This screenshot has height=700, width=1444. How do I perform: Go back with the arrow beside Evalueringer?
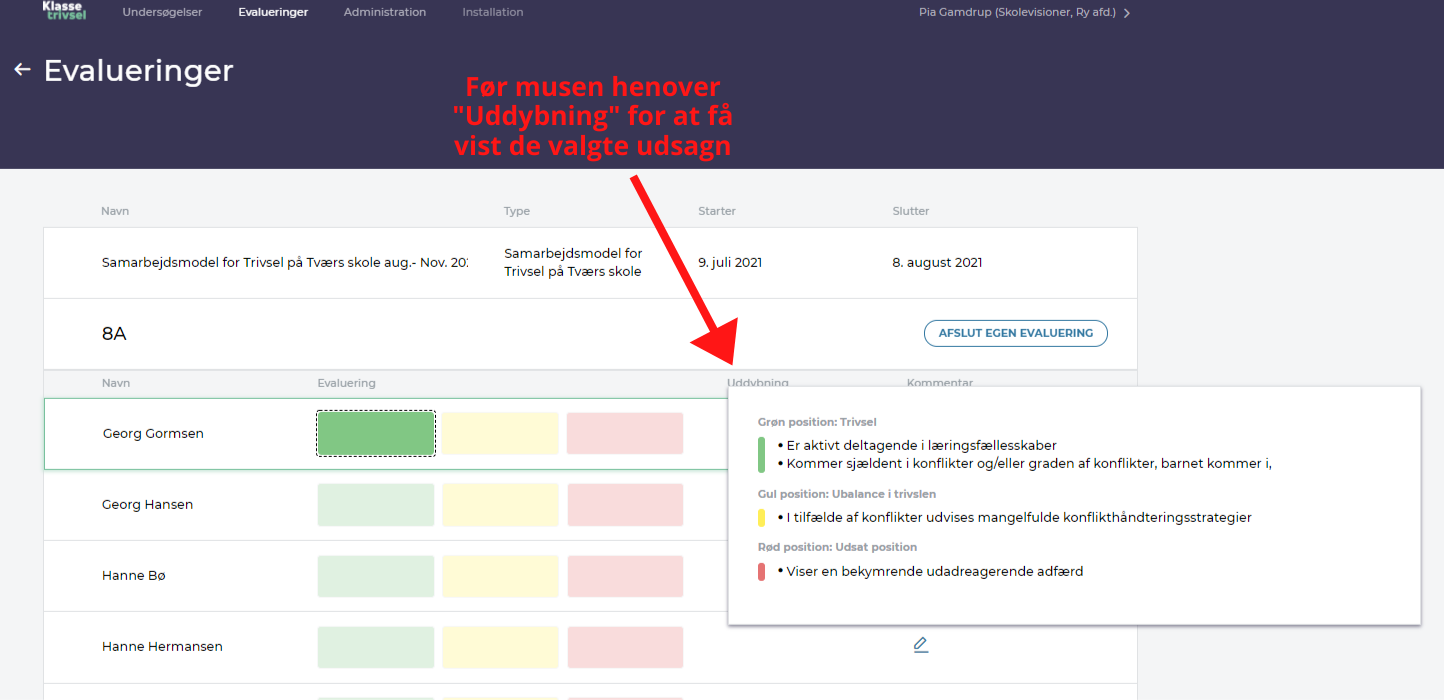pos(22,70)
